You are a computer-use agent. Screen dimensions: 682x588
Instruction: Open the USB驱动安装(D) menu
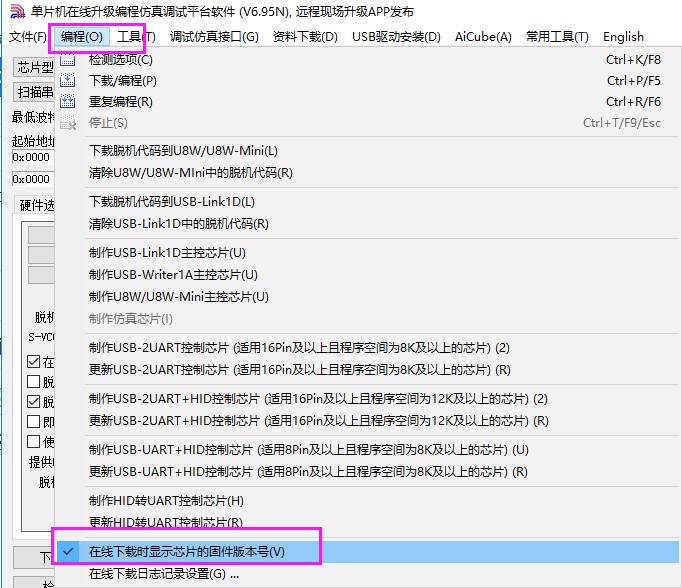(x=396, y=37)
